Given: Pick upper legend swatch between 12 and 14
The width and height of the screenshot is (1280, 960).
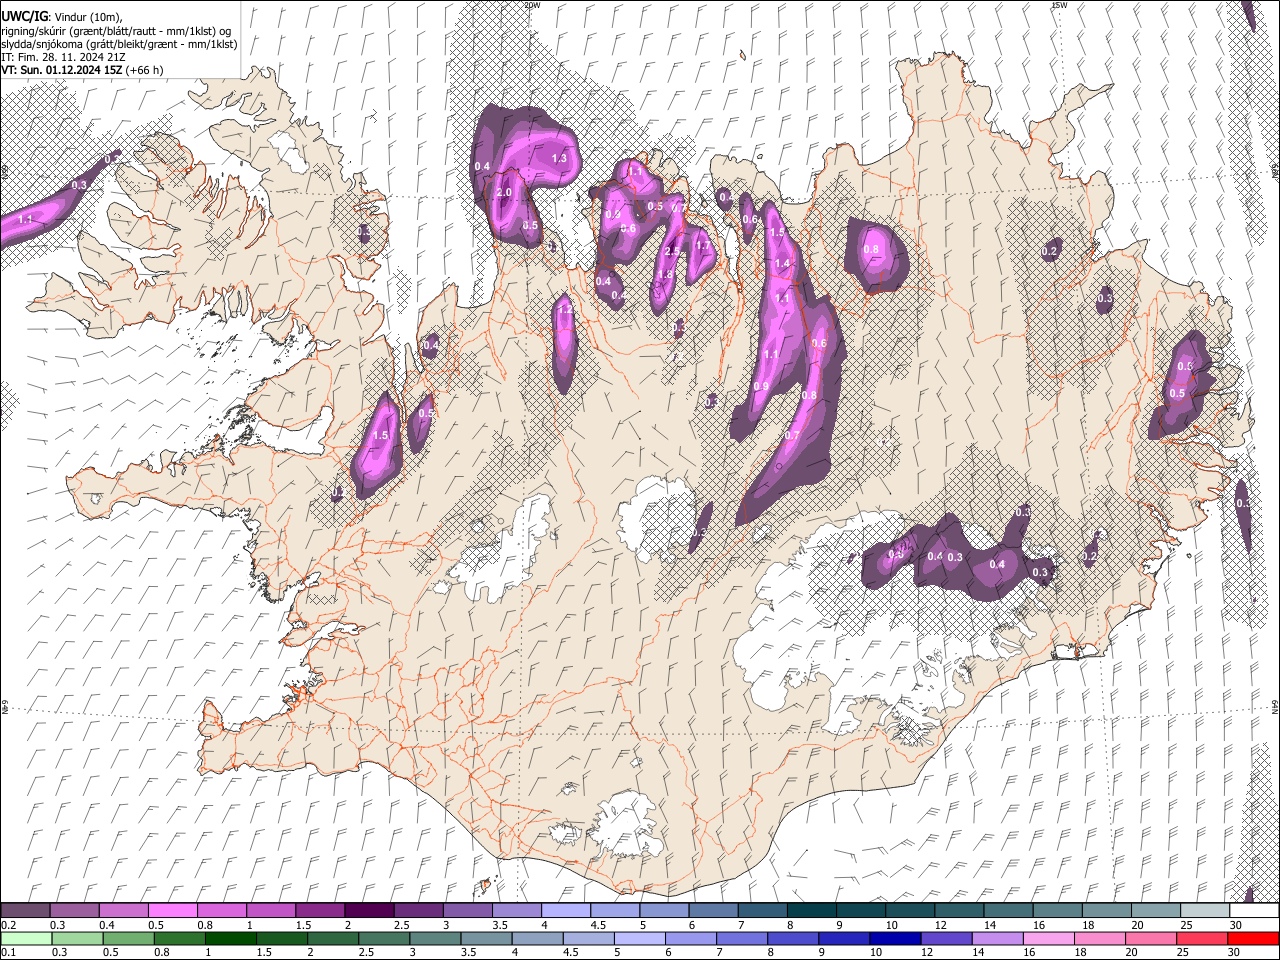Looking at the screenshot, I should 958,911.
